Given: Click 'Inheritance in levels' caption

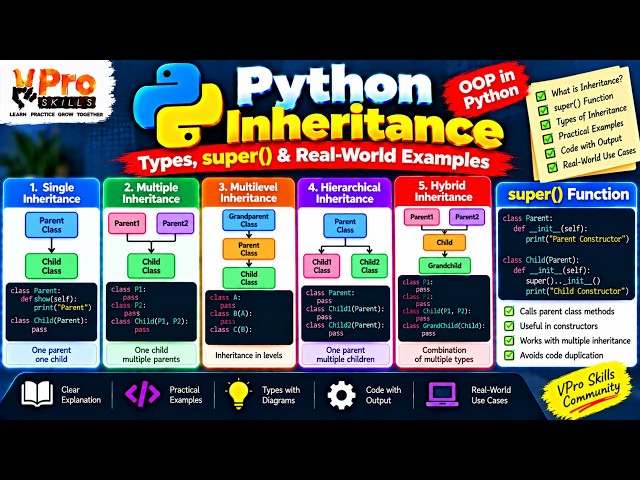Looking at the screenshot, I should 249,355.
